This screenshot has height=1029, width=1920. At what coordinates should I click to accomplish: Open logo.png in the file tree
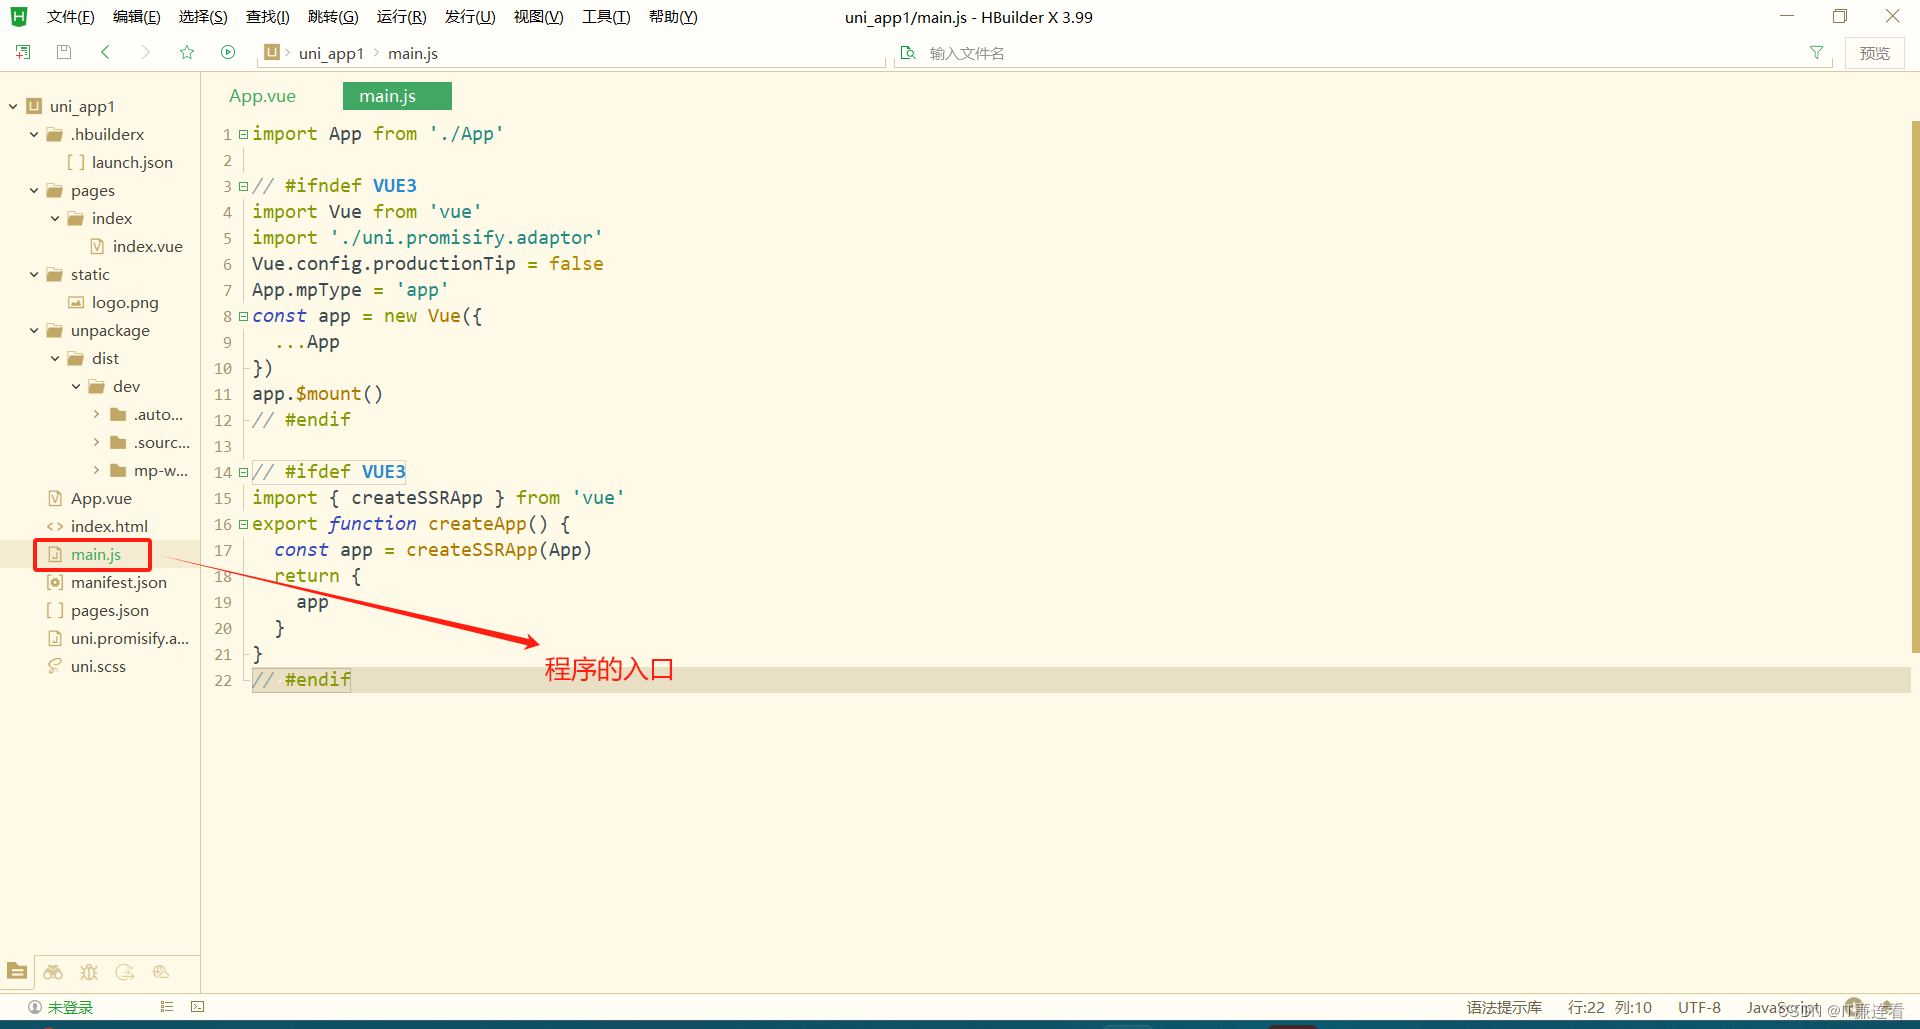coord(125,302)
